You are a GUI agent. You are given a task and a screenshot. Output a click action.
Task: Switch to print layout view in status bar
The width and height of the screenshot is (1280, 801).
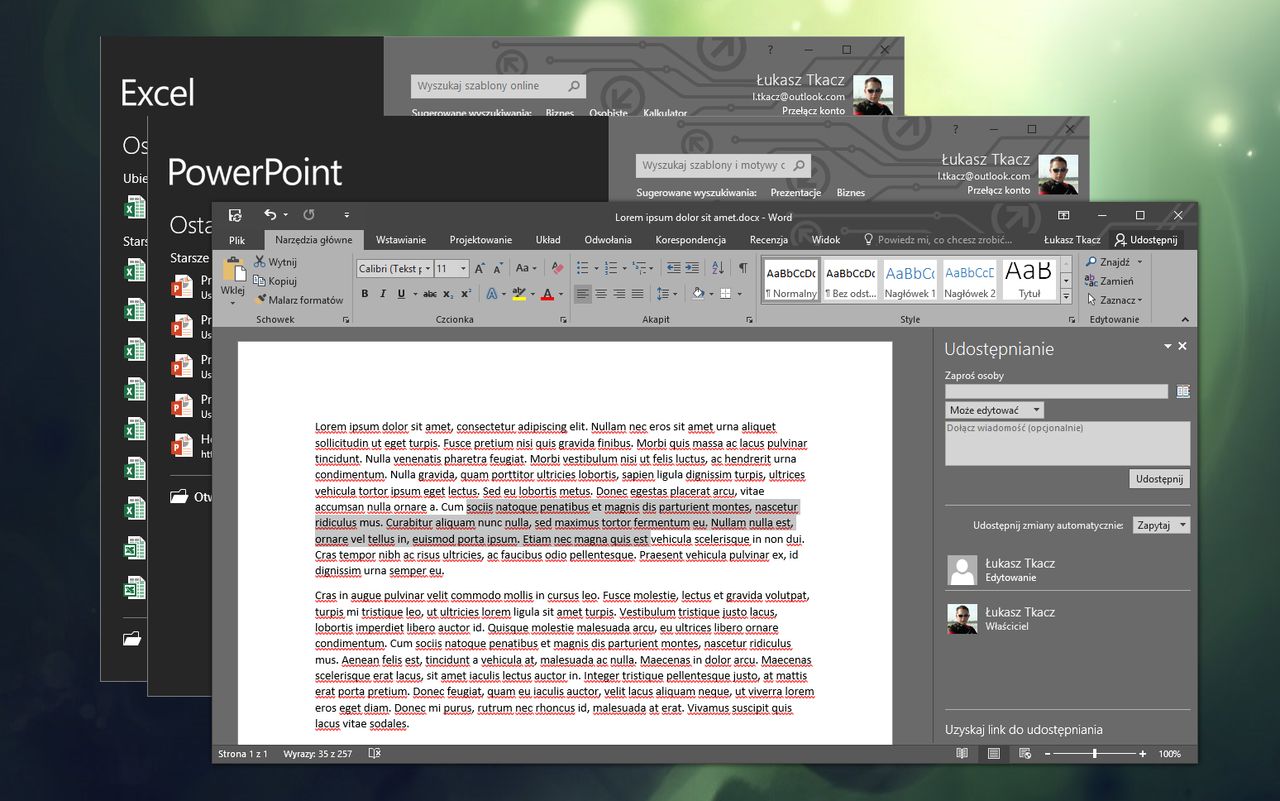(x=994, y=754)
